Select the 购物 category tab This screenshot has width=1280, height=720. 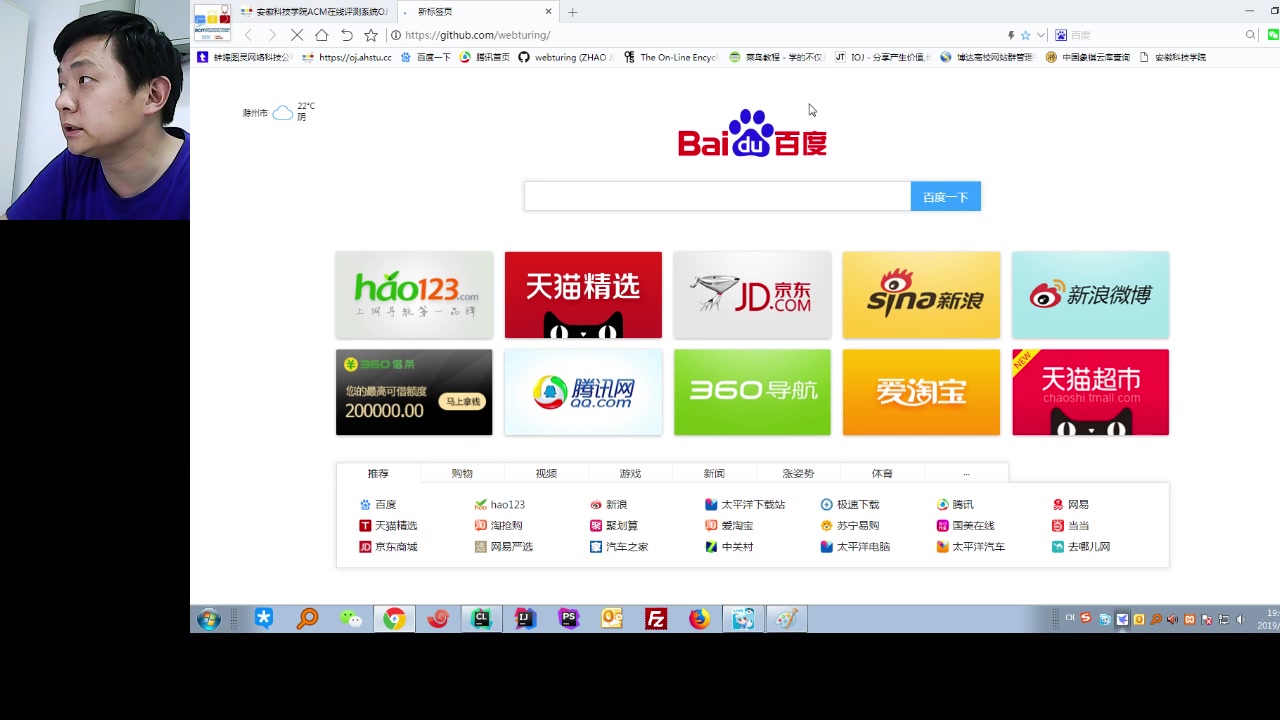[462, 473]
